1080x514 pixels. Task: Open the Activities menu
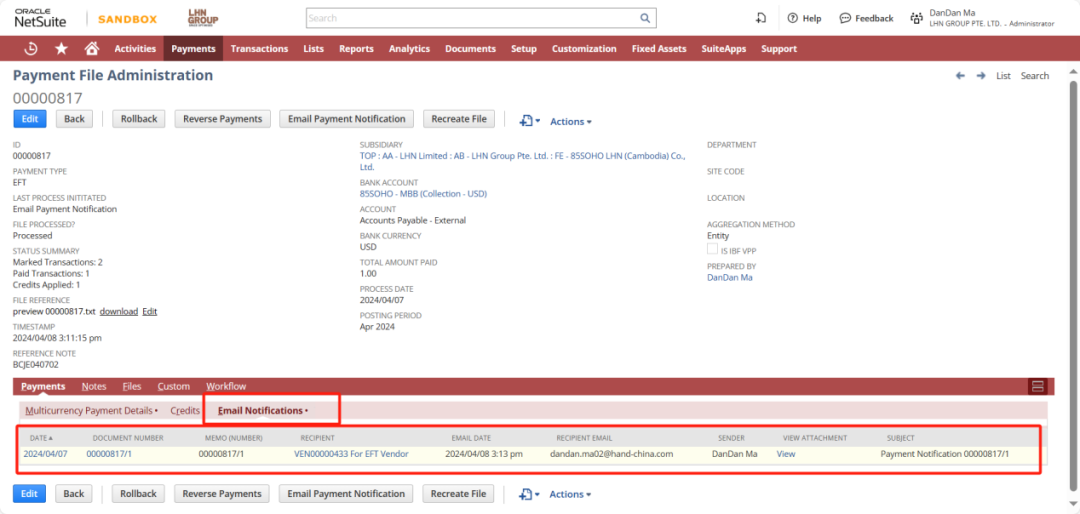pos(135,49)
